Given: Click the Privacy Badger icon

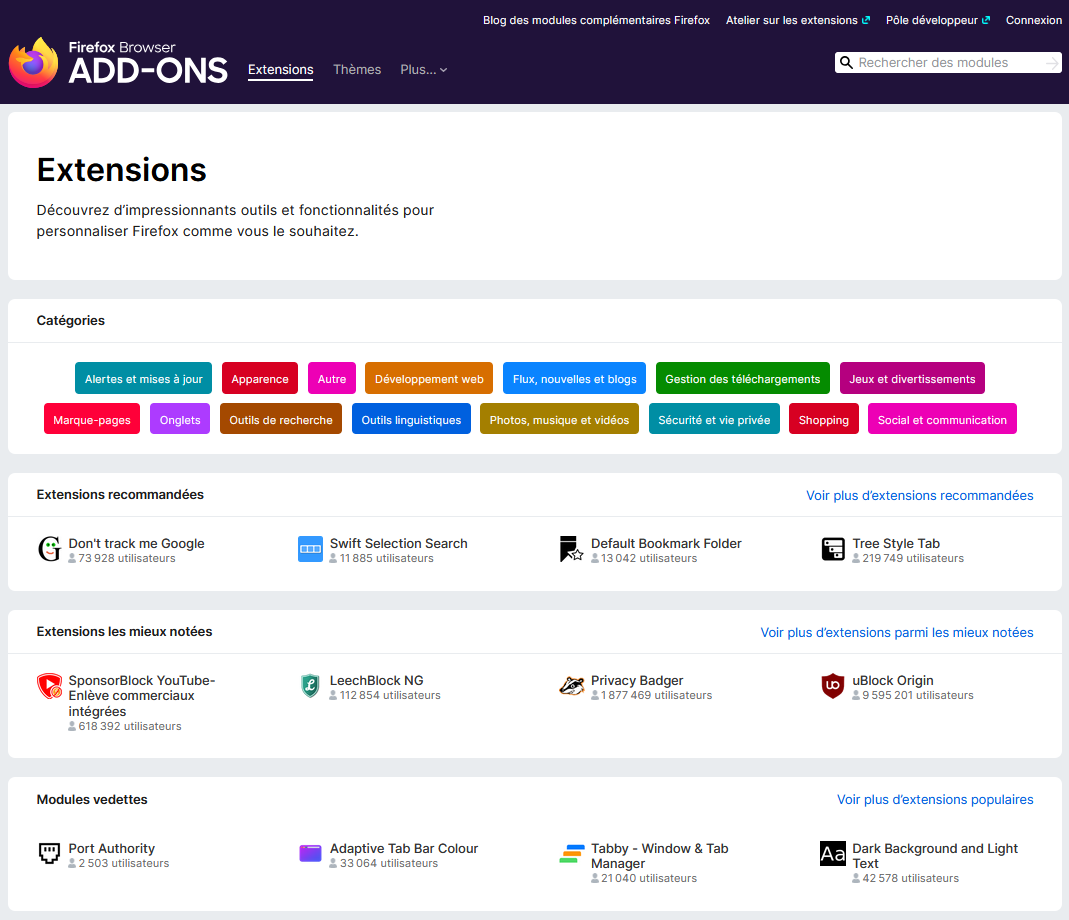Looking at the screenshot, I should pos(571,686).
